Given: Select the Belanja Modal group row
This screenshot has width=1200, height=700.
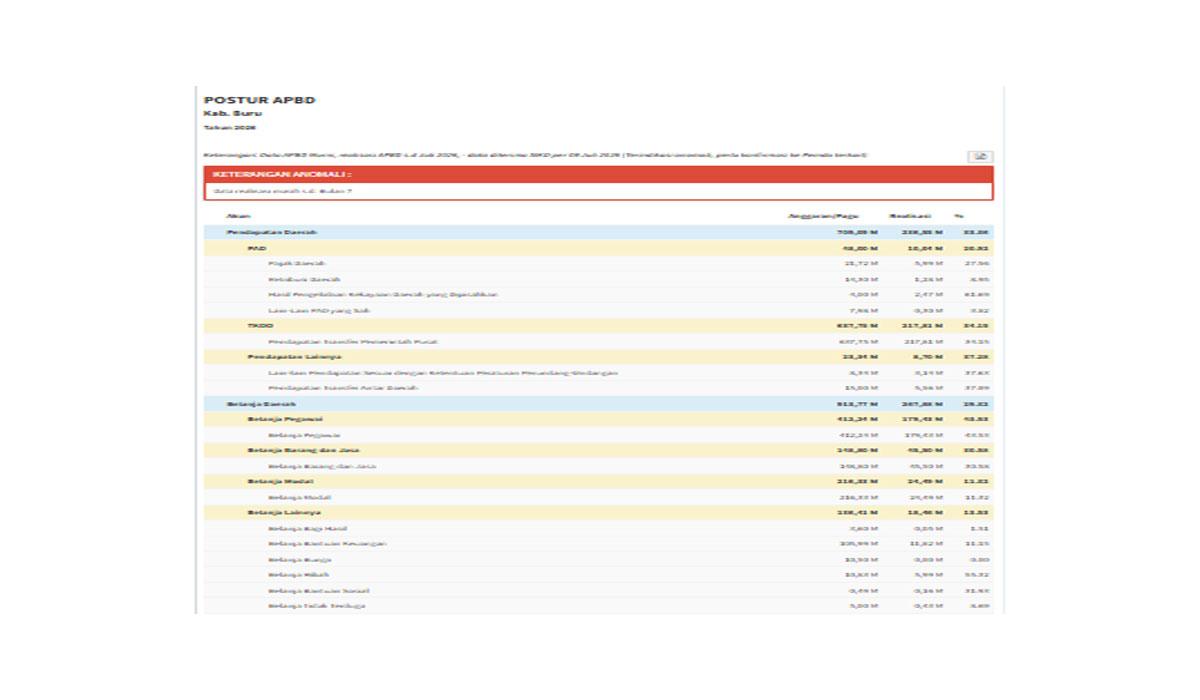Looking at the screenshot, I should [x=599, y=481].
